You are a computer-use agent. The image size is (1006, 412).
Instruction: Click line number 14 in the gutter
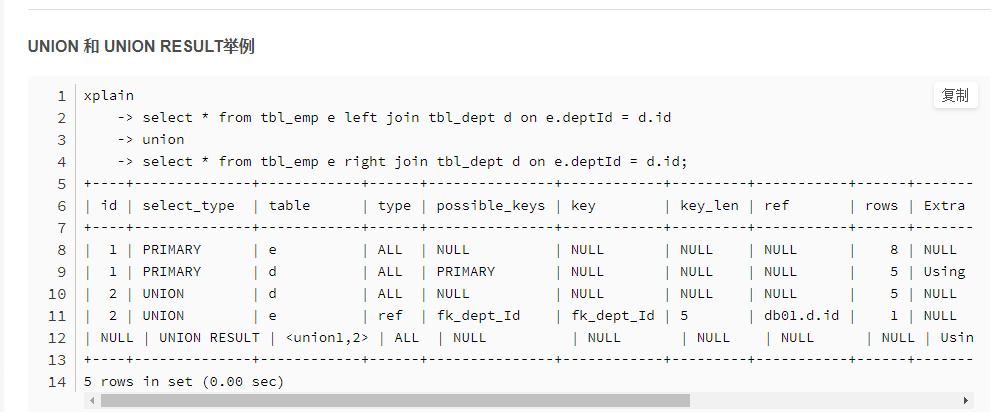(x=57, y=381)
